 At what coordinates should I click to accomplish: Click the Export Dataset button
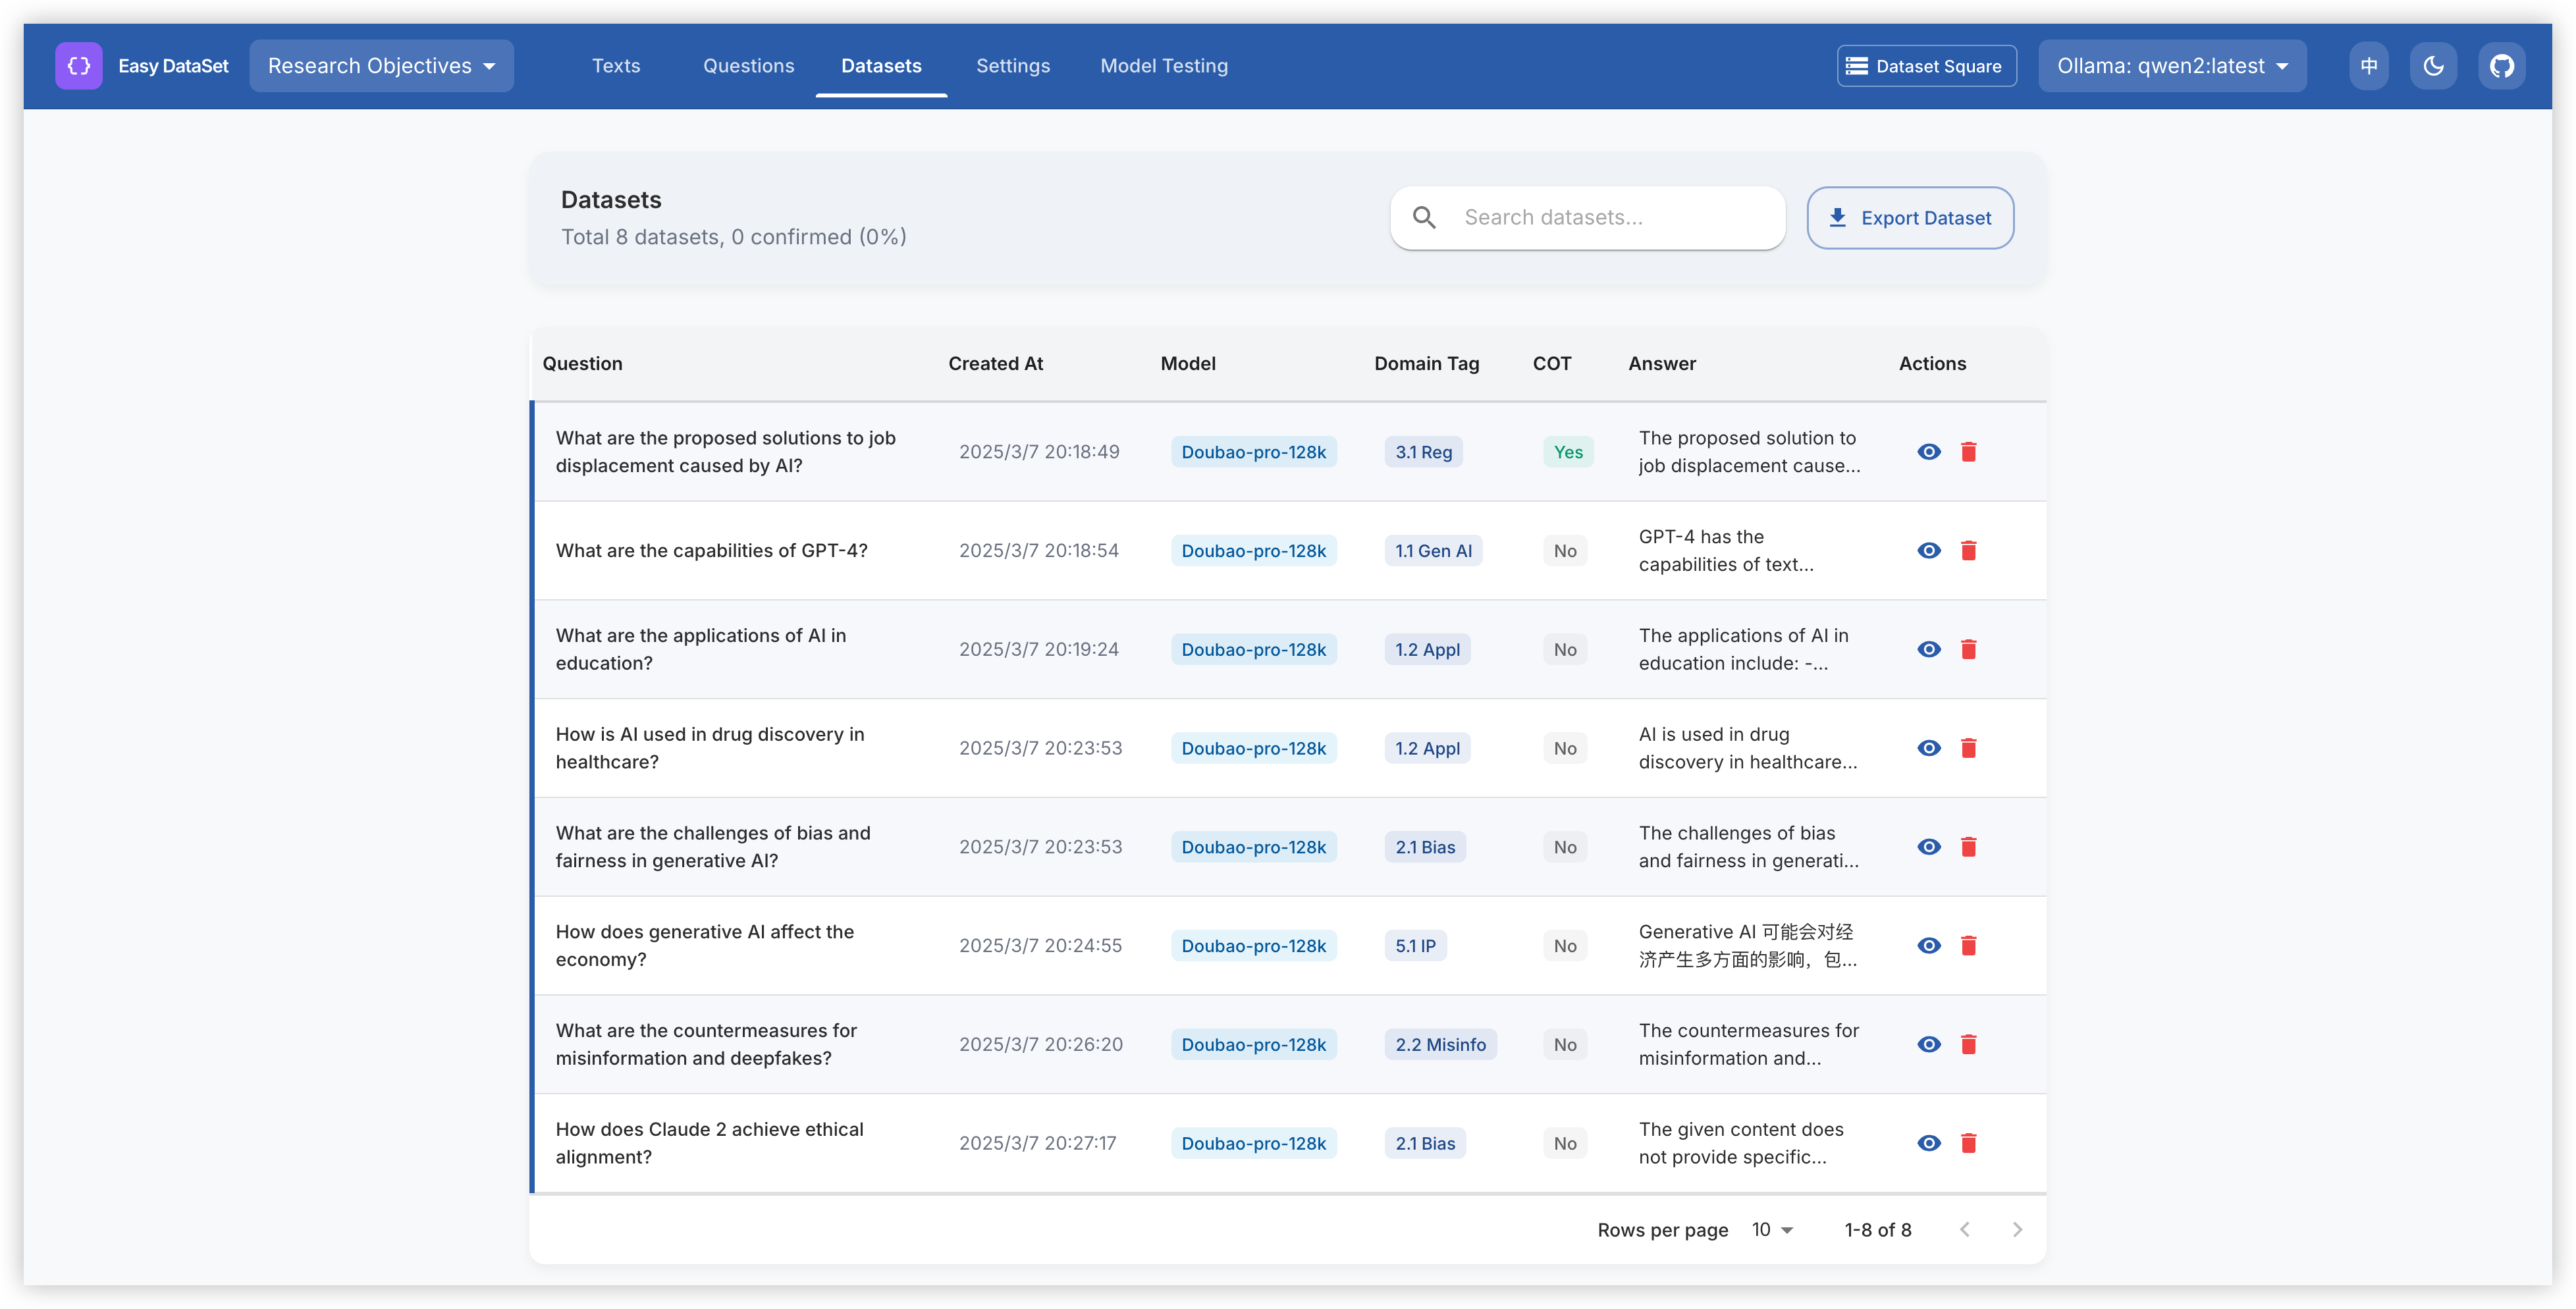[1909, 218]
